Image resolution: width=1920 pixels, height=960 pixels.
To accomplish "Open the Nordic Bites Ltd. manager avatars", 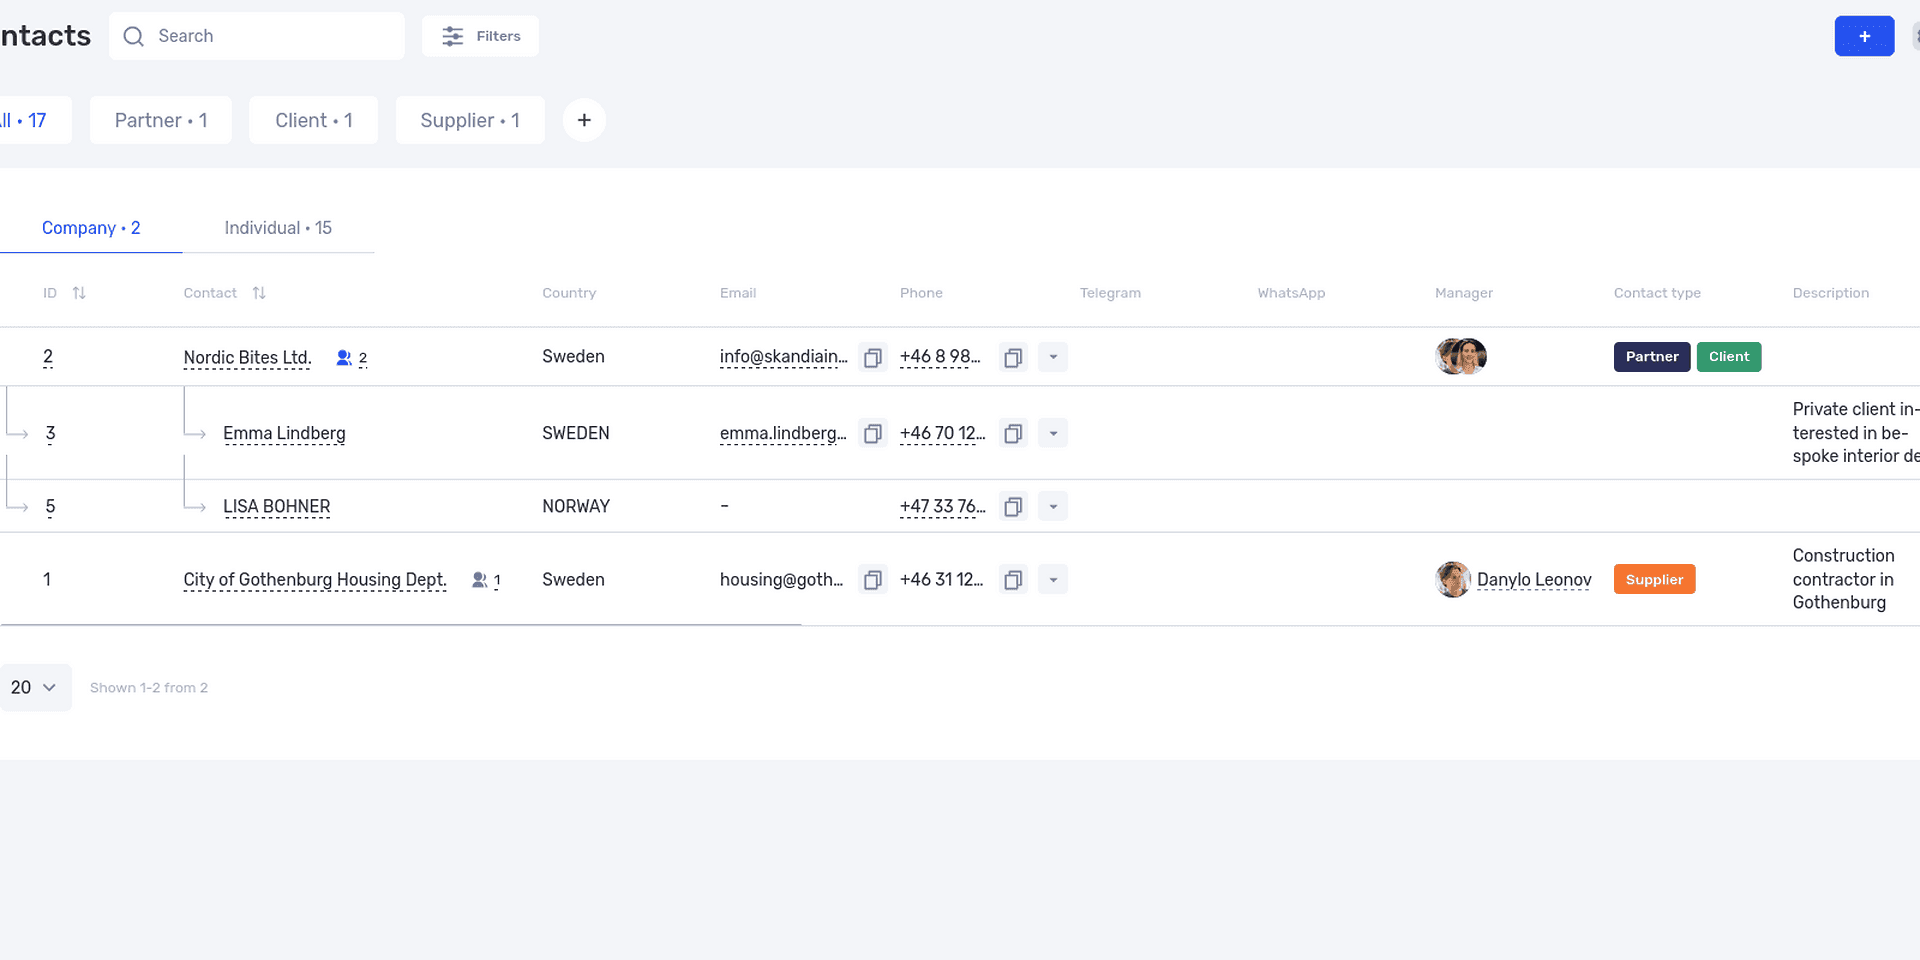I will click(1461, 356).
